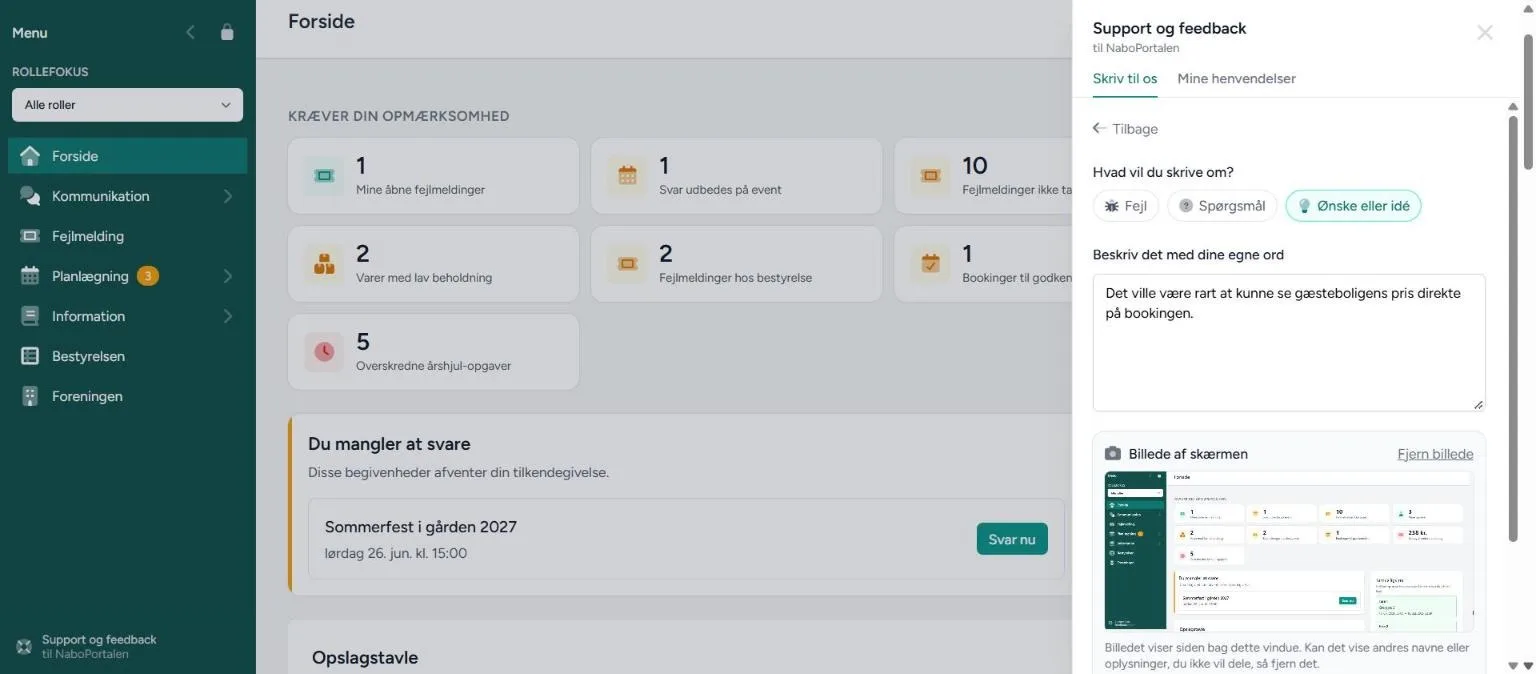The height and width of the screenshot is (674, 1536).
Task: Click the Svar udbedes på event calendar icon
Action: coord(627,176)
